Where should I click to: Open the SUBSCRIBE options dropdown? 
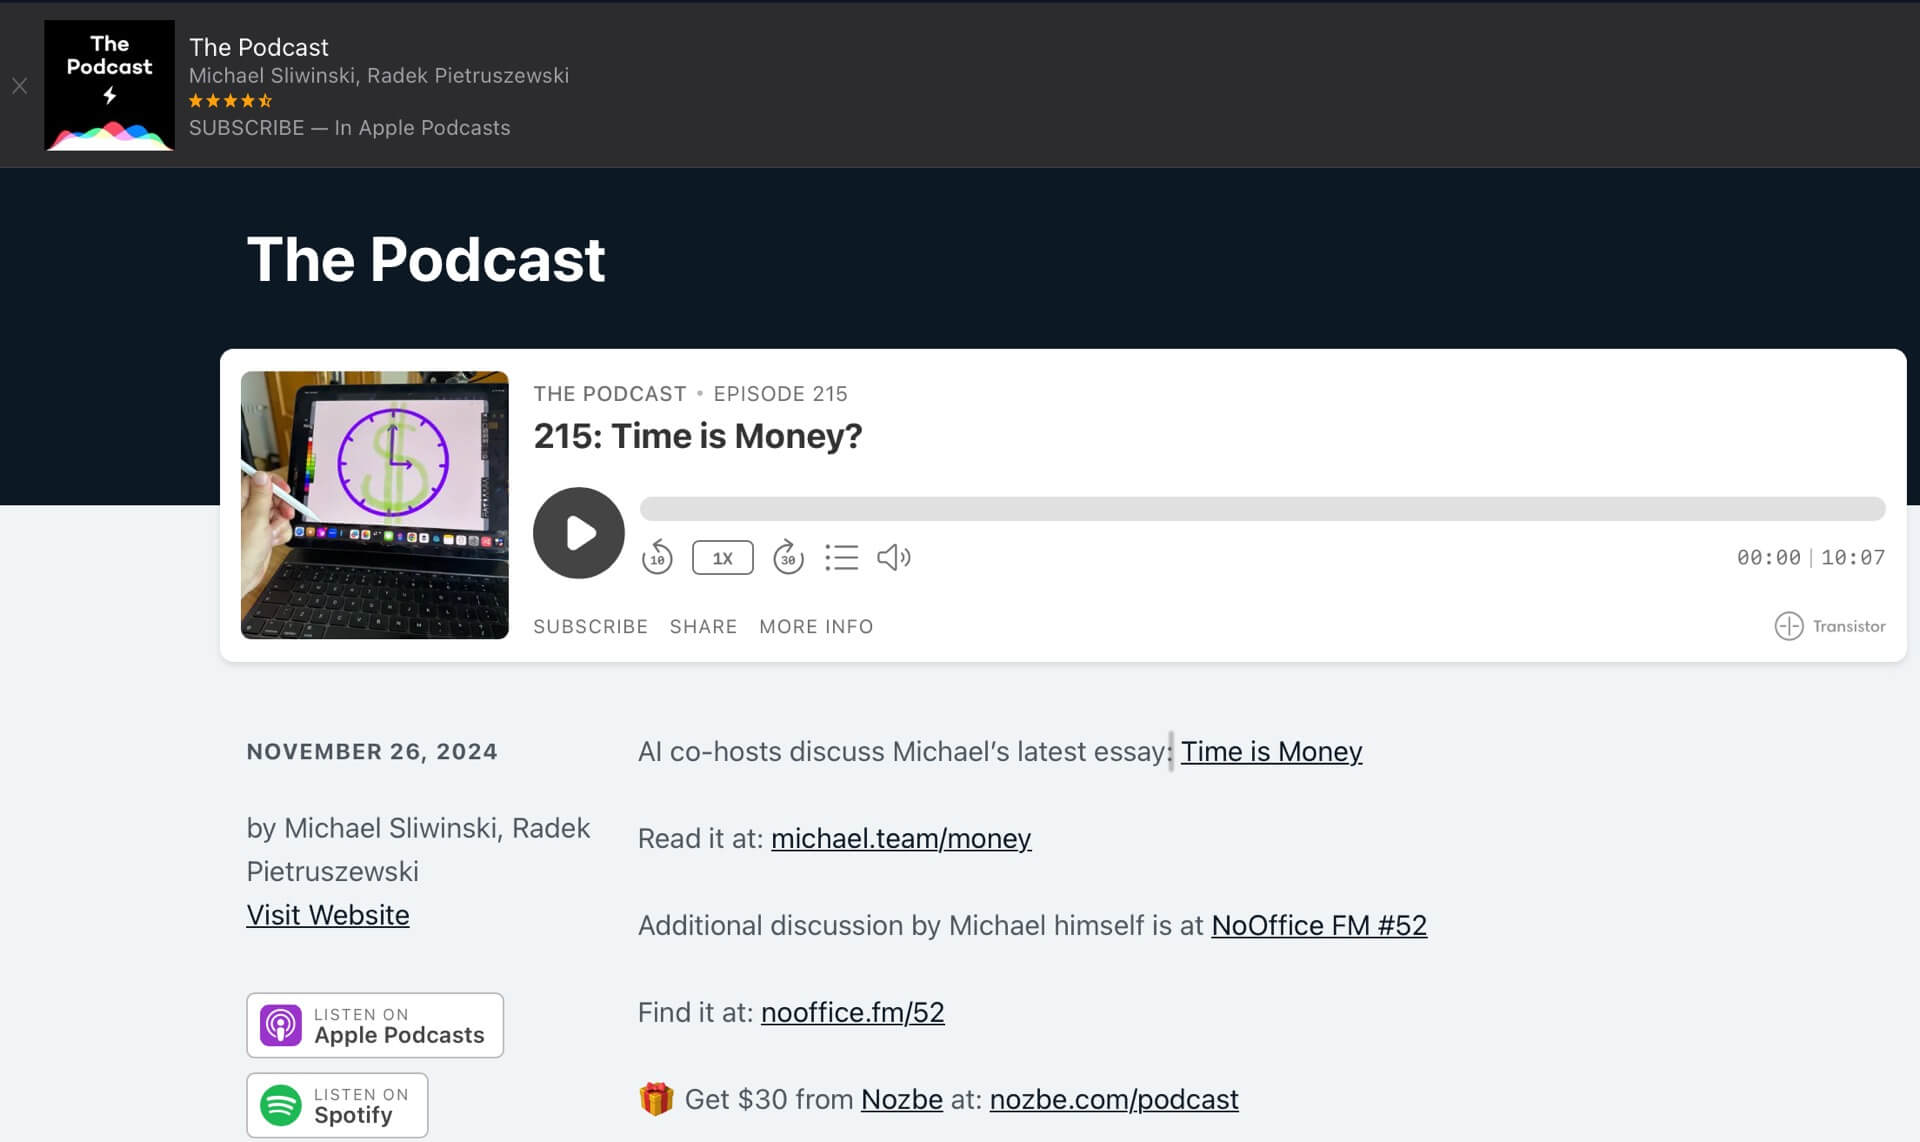click(x=590, y=625)
